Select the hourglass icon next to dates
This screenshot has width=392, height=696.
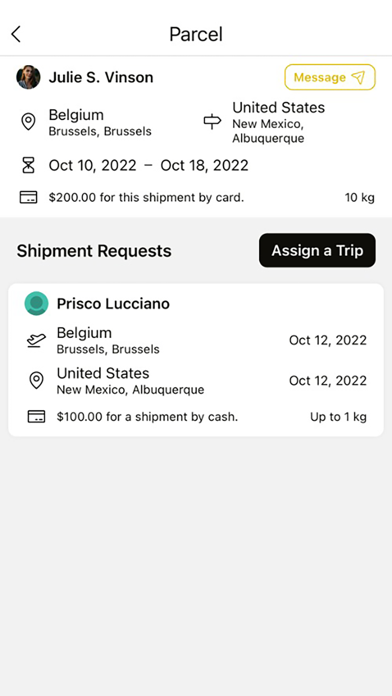coord(28,165)
